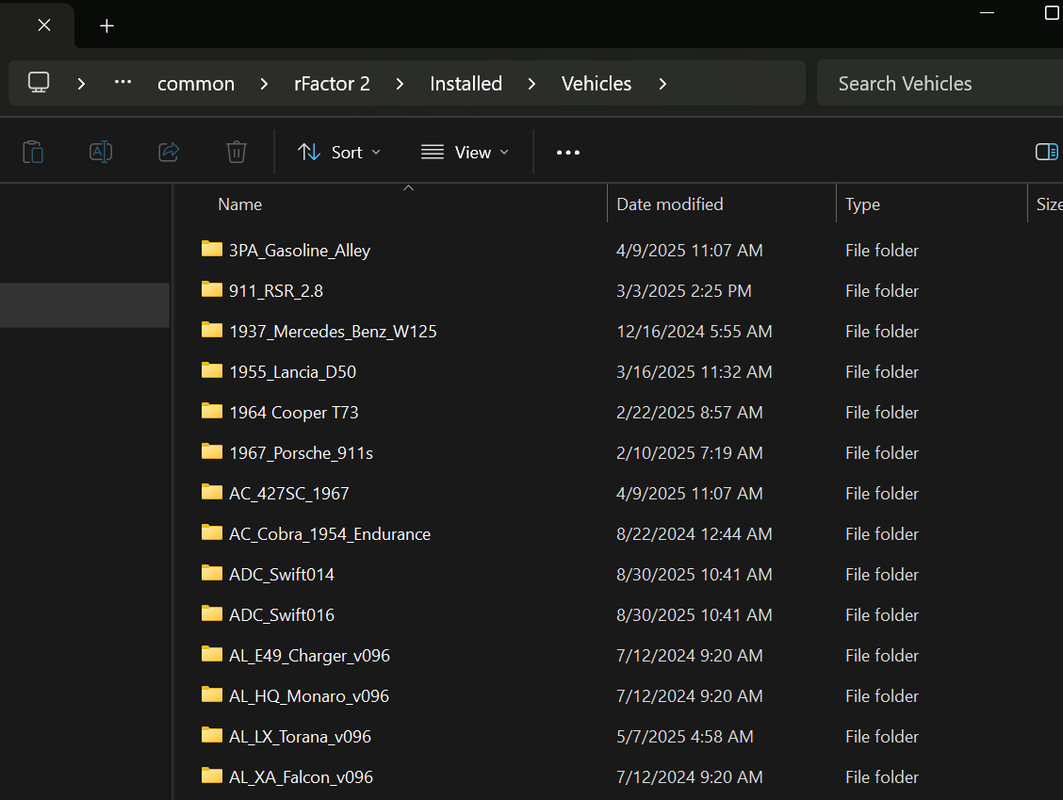Toggle the details pane icon
The height and width of the screenshot is (800, 1063).
click(x=1046, y=152)
